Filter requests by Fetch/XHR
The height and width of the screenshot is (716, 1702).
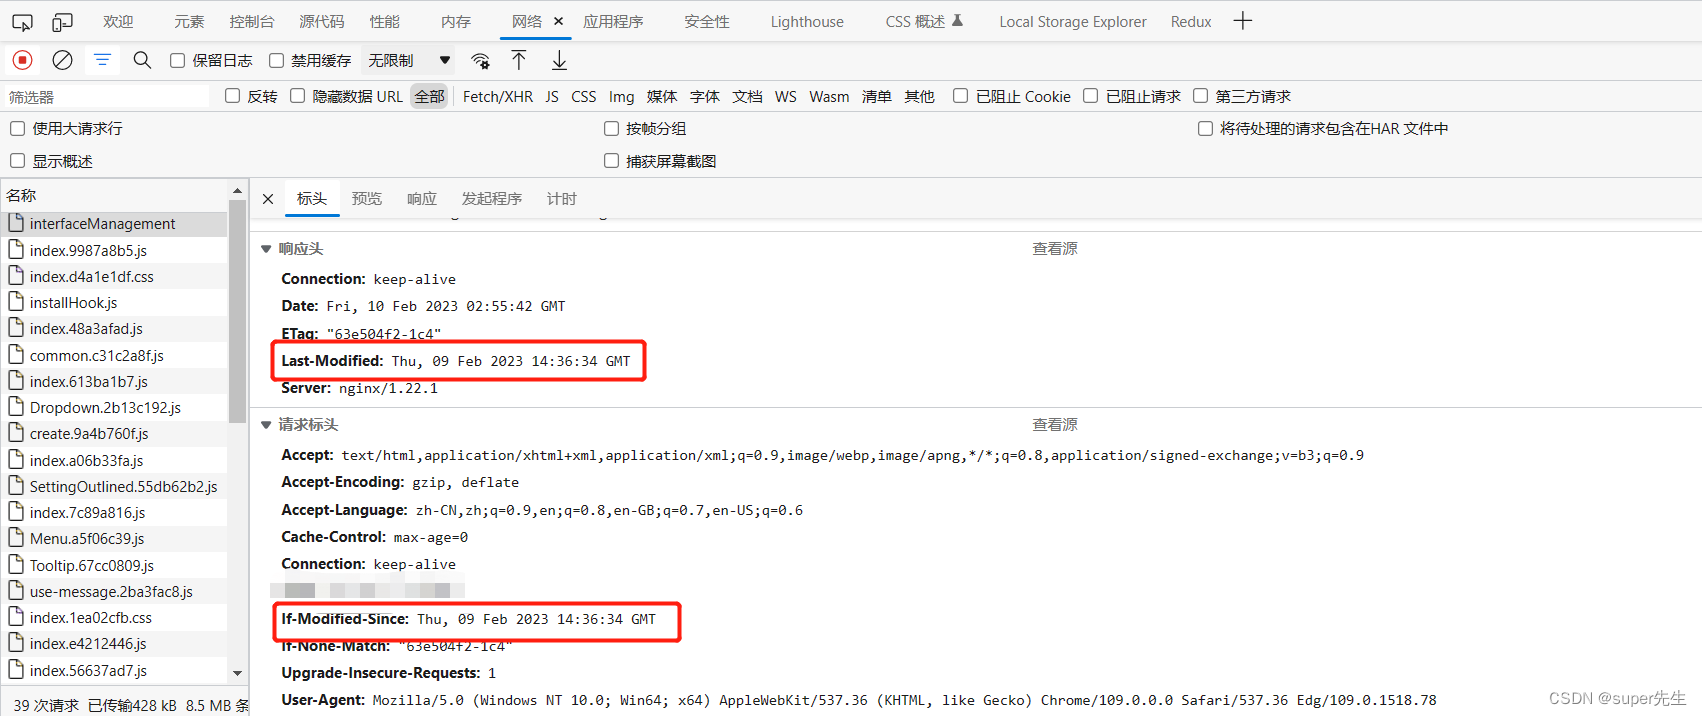pos(498,96)
